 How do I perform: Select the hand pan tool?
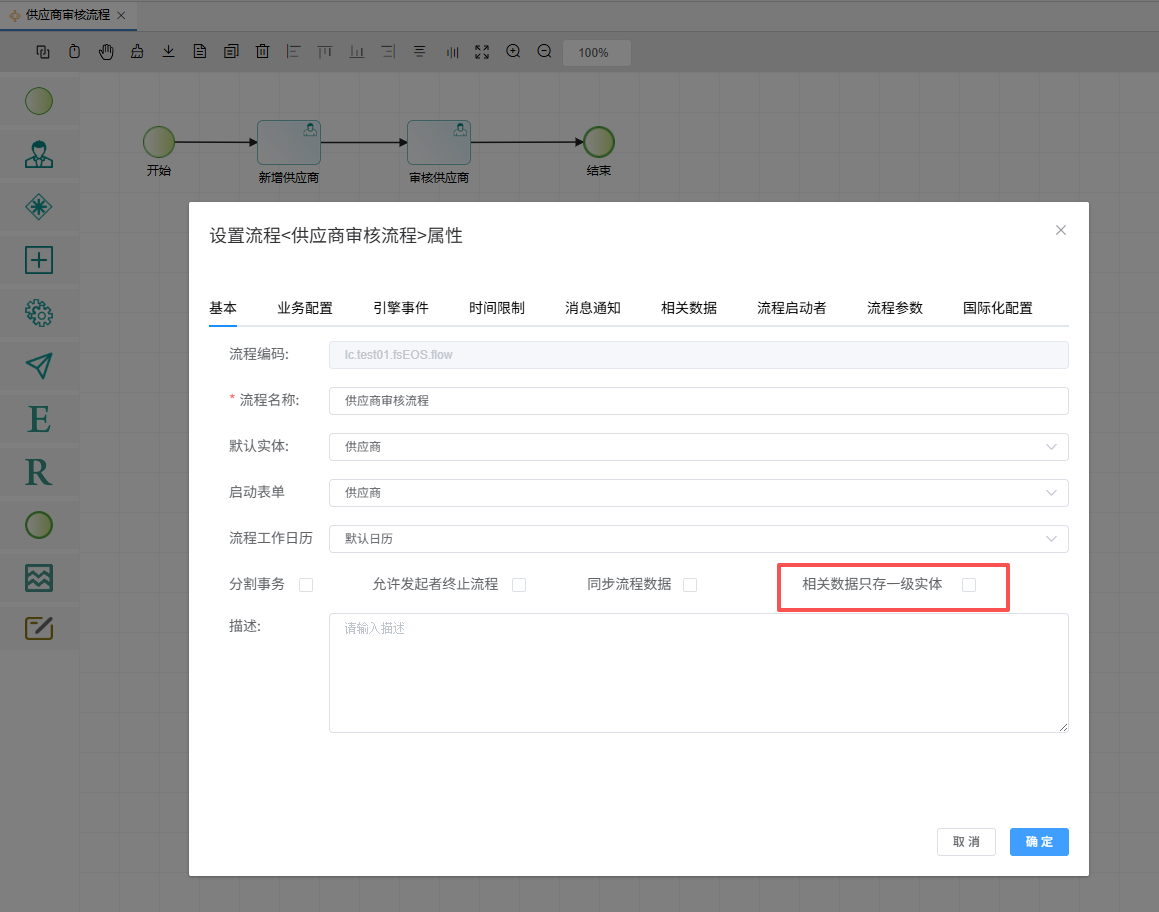(x=106, y=52)
